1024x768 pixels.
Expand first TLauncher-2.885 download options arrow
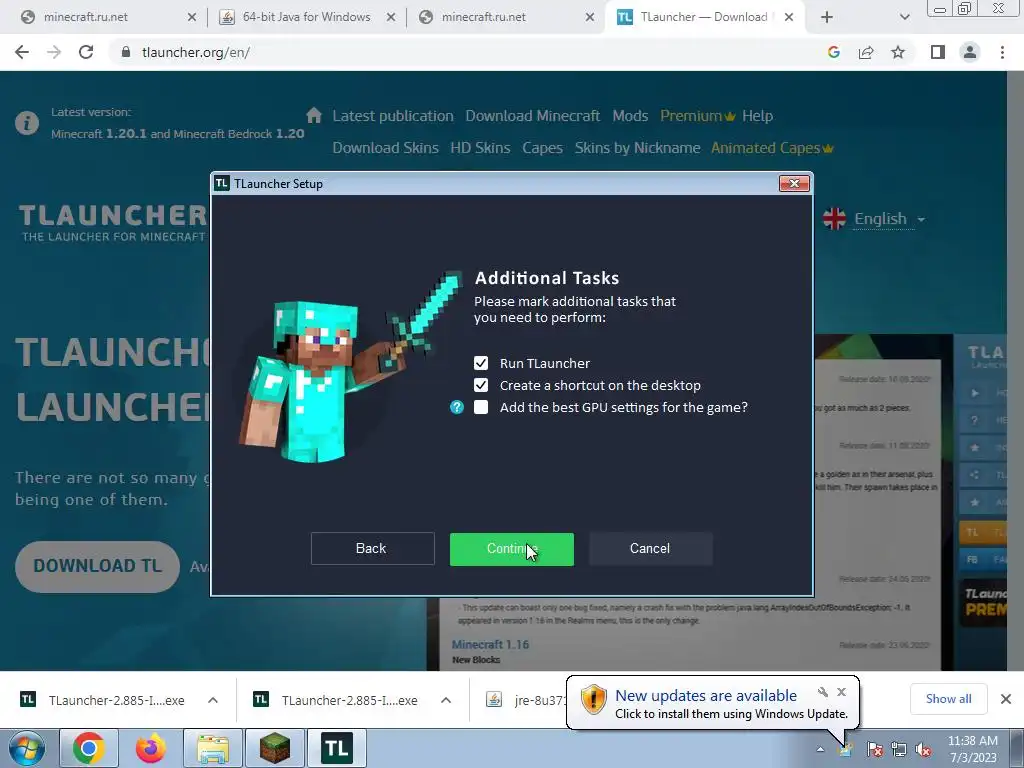coord(213,700)
